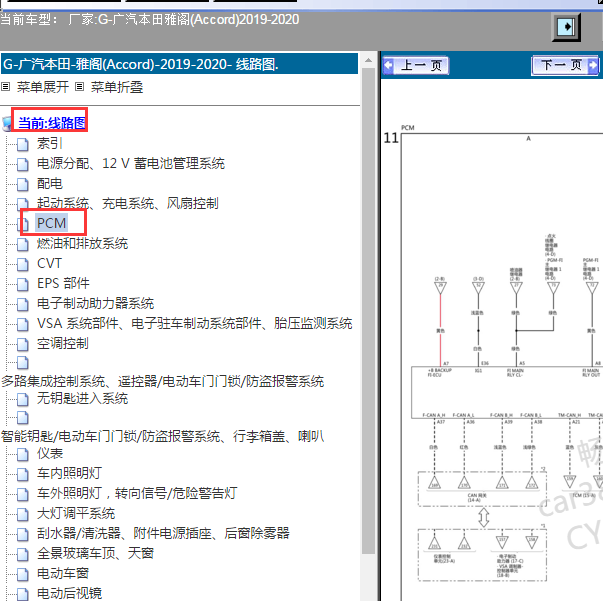The image size is (603, 601).
Task: Open the 无钥匙进入系统 entry
Action: (82, 398)
